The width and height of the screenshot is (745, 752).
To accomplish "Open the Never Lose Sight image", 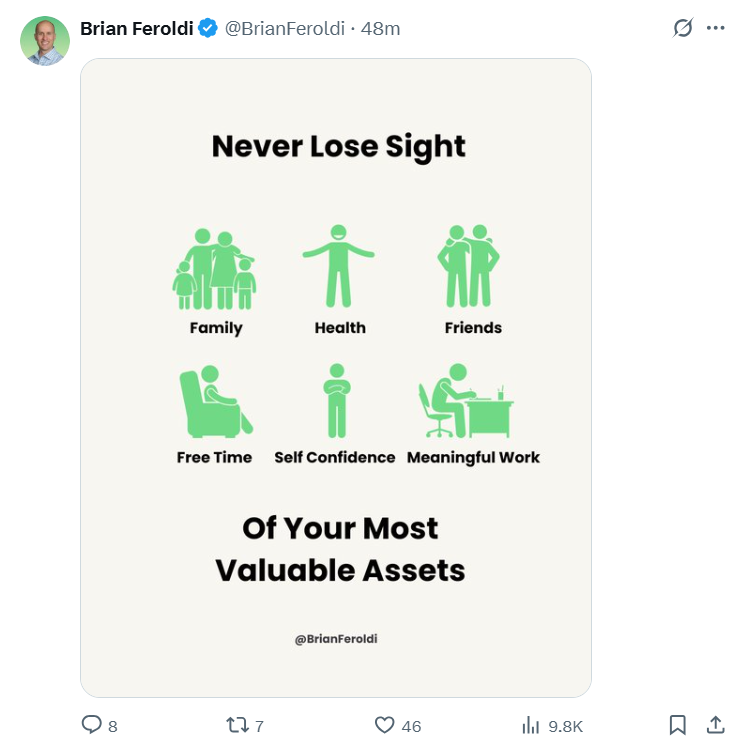I will [x=336, y=378].
